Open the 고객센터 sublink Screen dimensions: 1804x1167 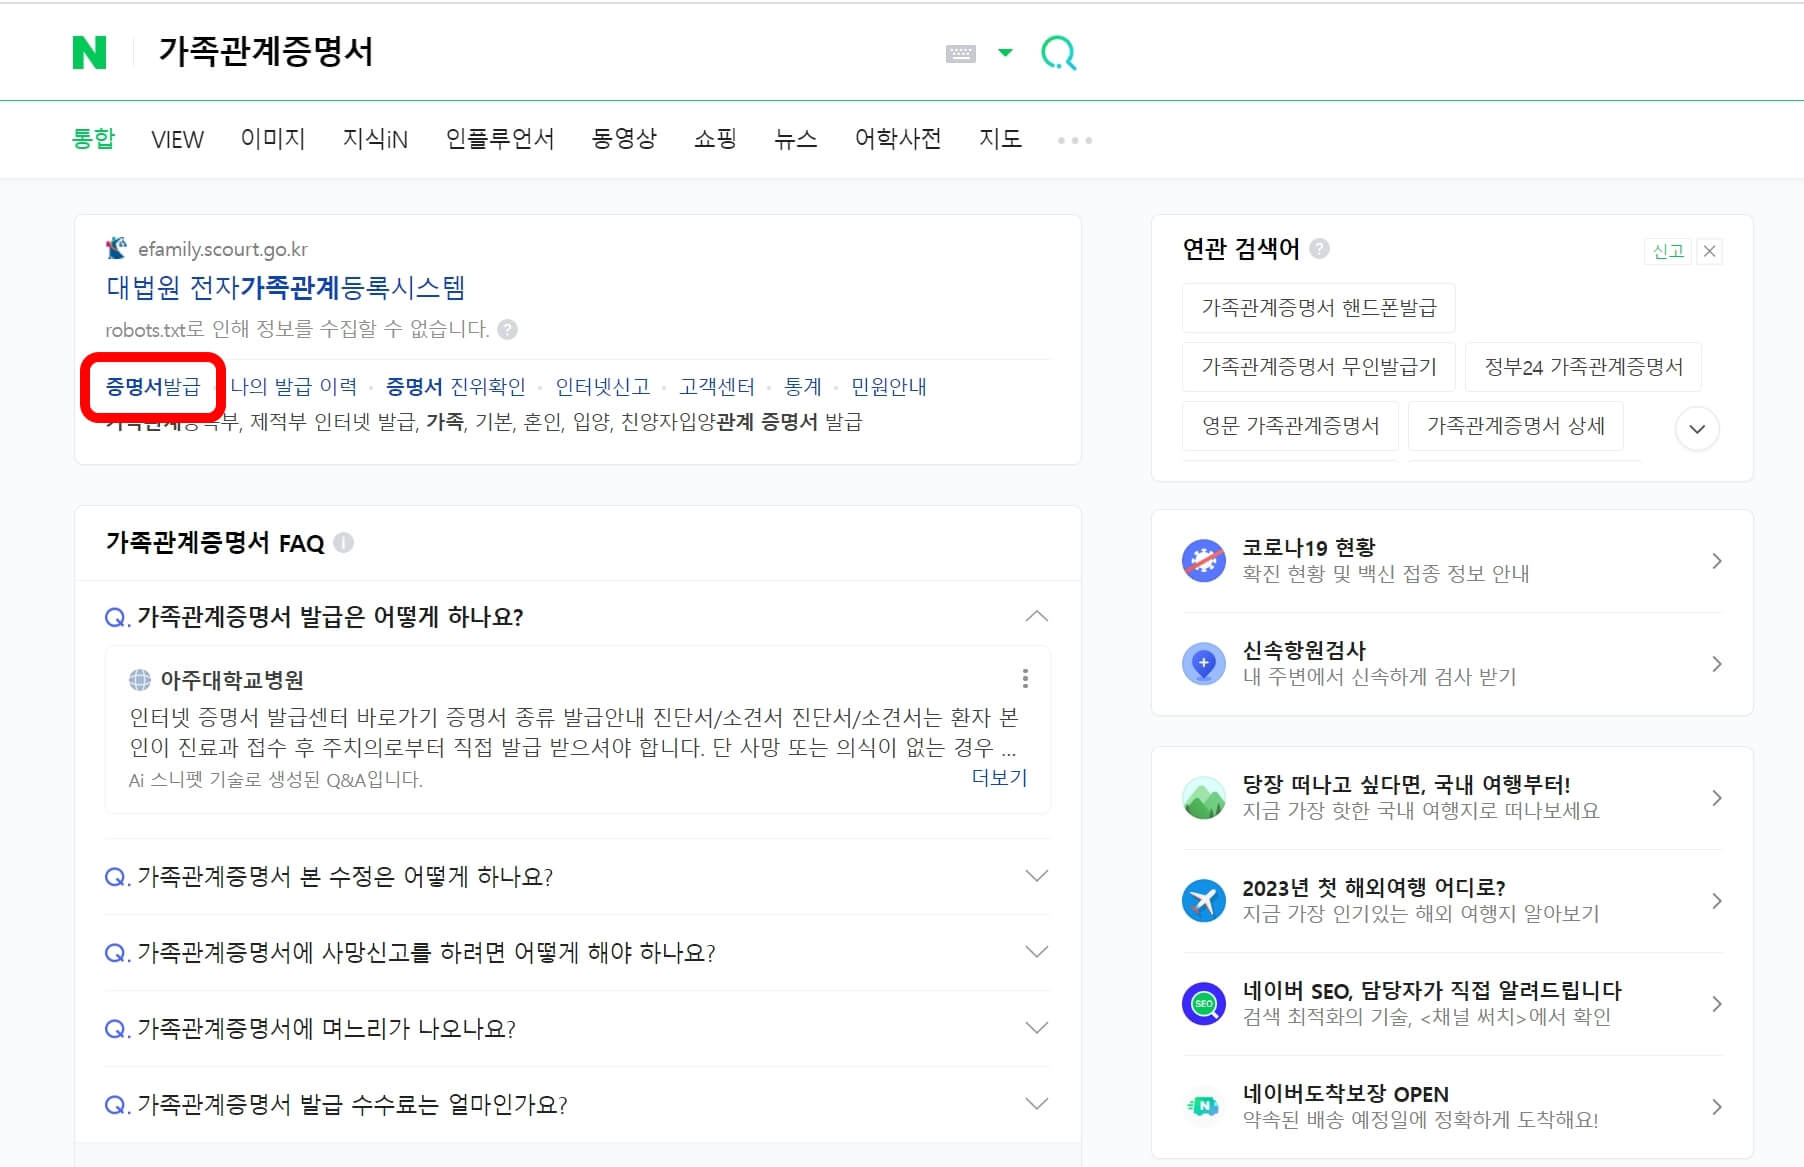pos(717,386)
